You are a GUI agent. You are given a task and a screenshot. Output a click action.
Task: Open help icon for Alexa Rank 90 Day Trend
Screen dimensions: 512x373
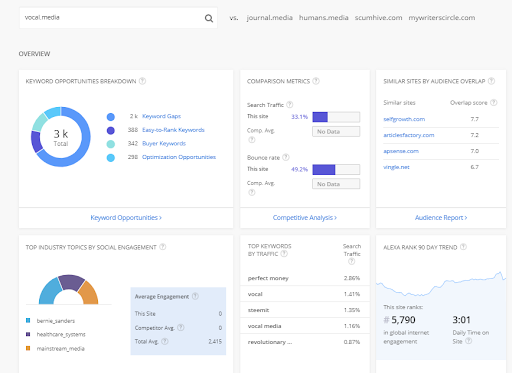coord(463,247)
